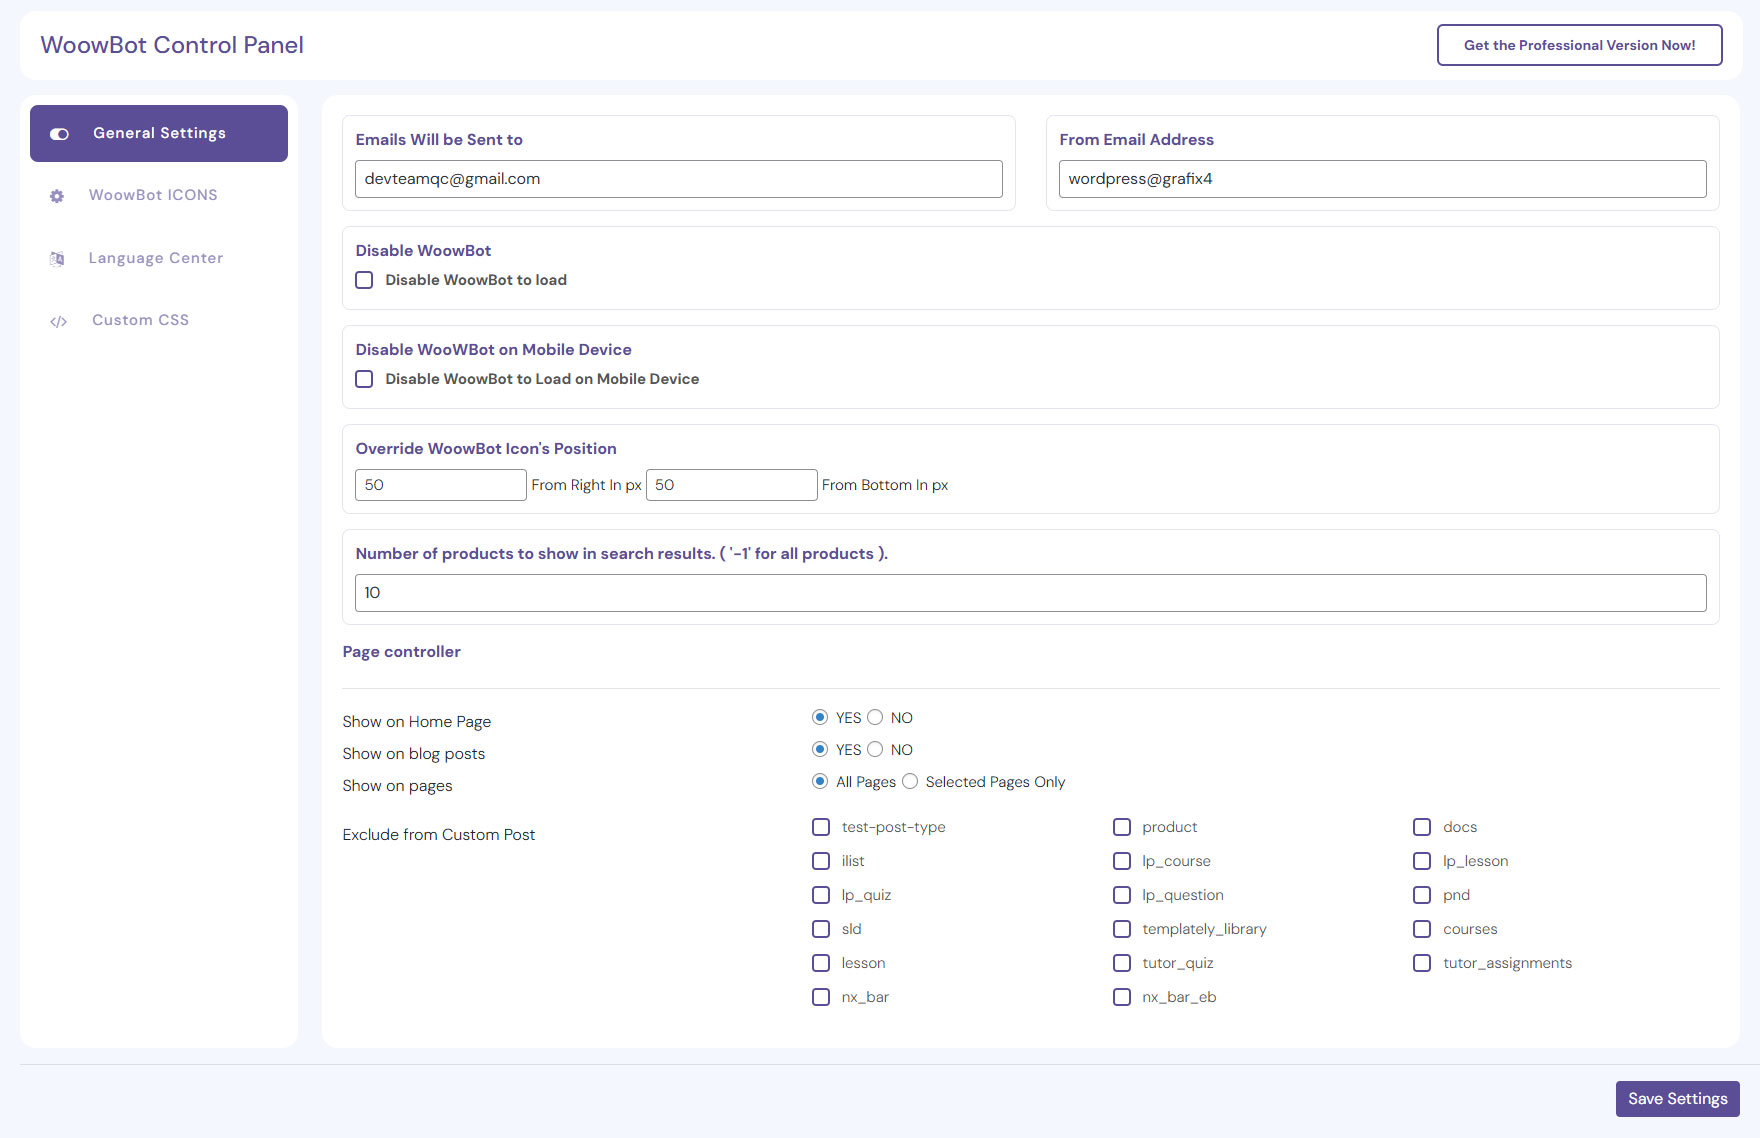Click Get the Professional Version Now button
This screenshot has height=1138, width=1760.
pos(1579,45)
